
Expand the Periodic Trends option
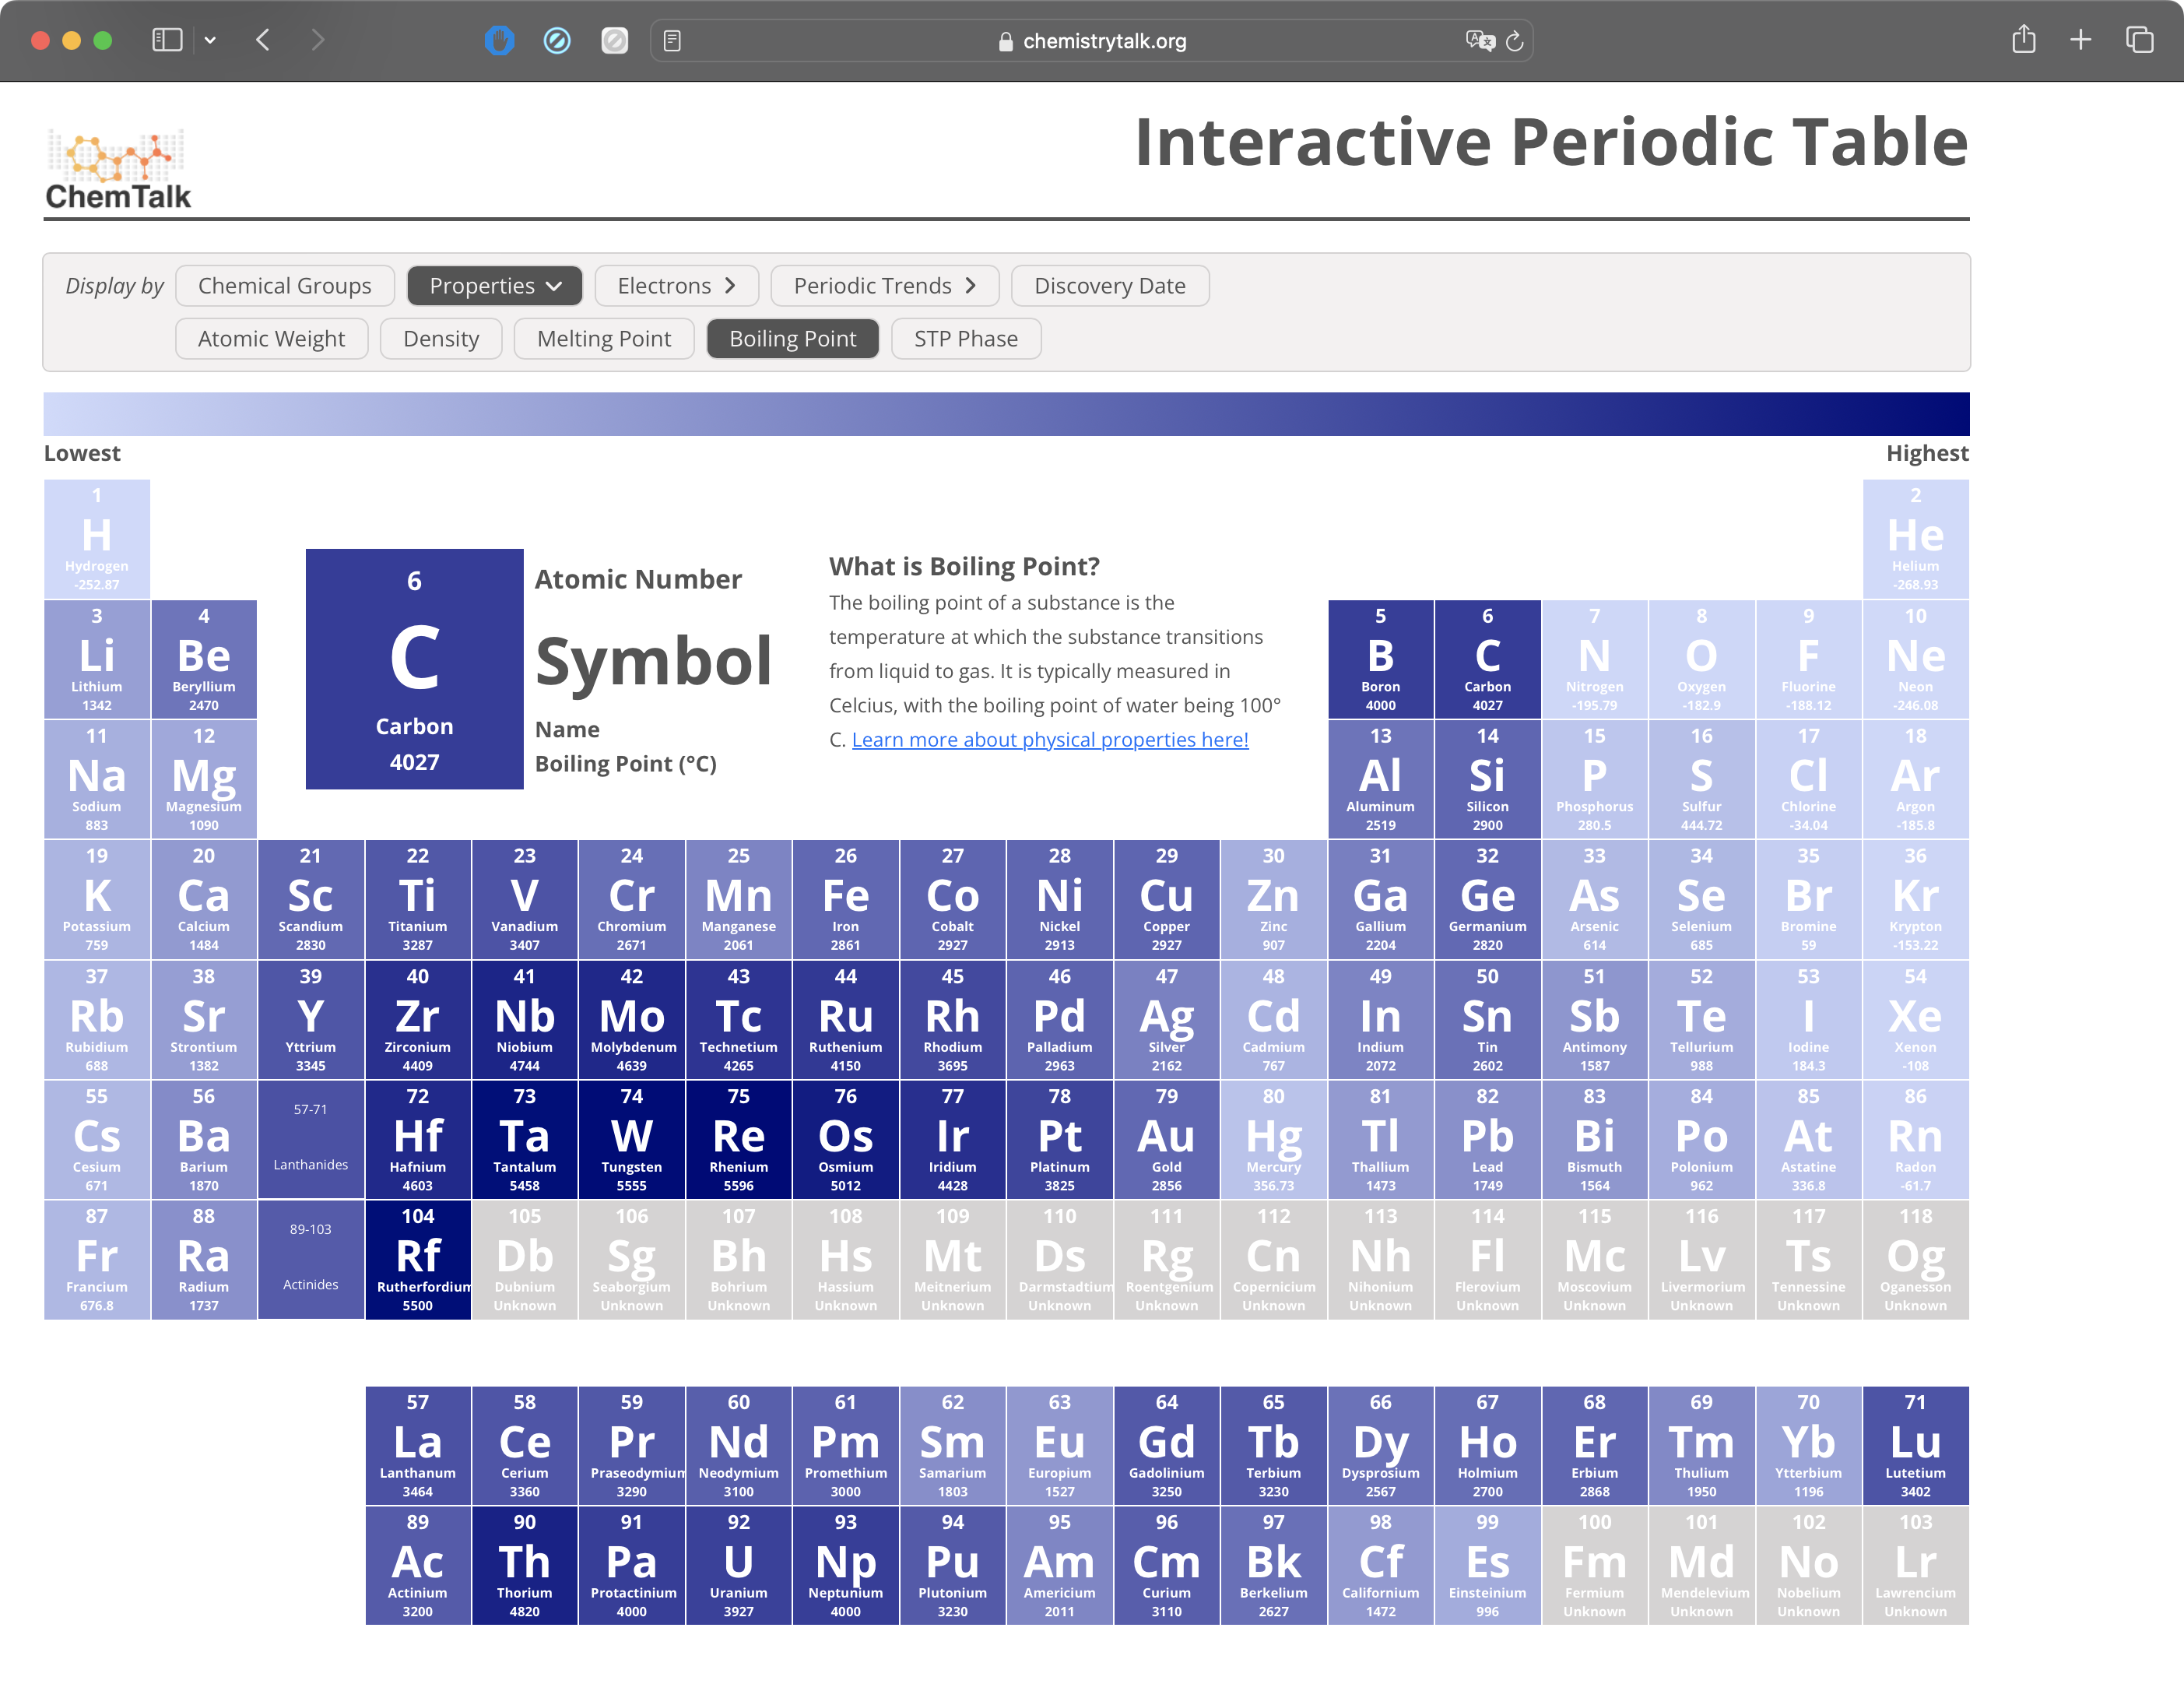[885, 285]
